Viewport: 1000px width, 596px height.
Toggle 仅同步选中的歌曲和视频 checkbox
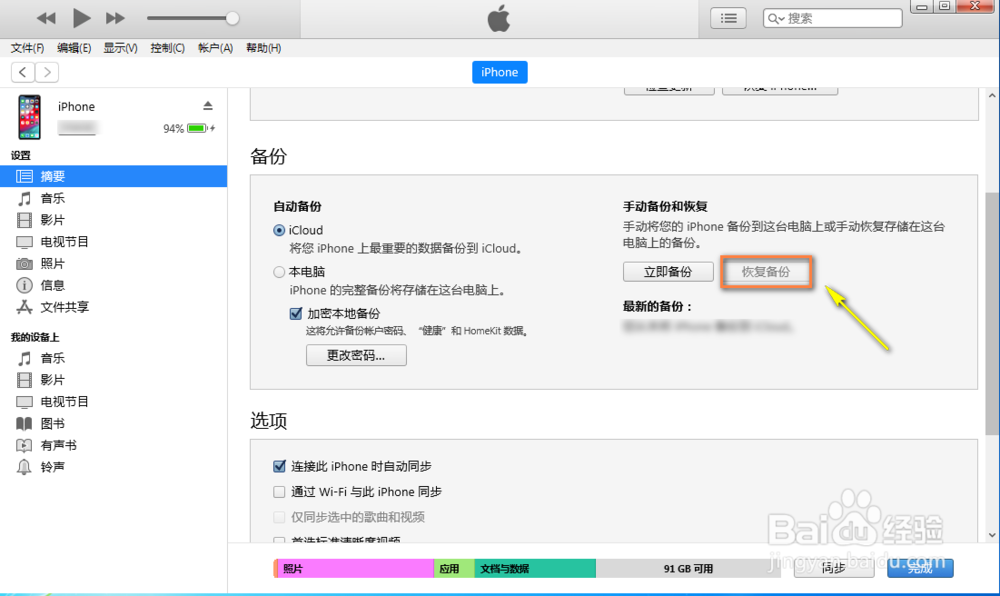(279, 517)
